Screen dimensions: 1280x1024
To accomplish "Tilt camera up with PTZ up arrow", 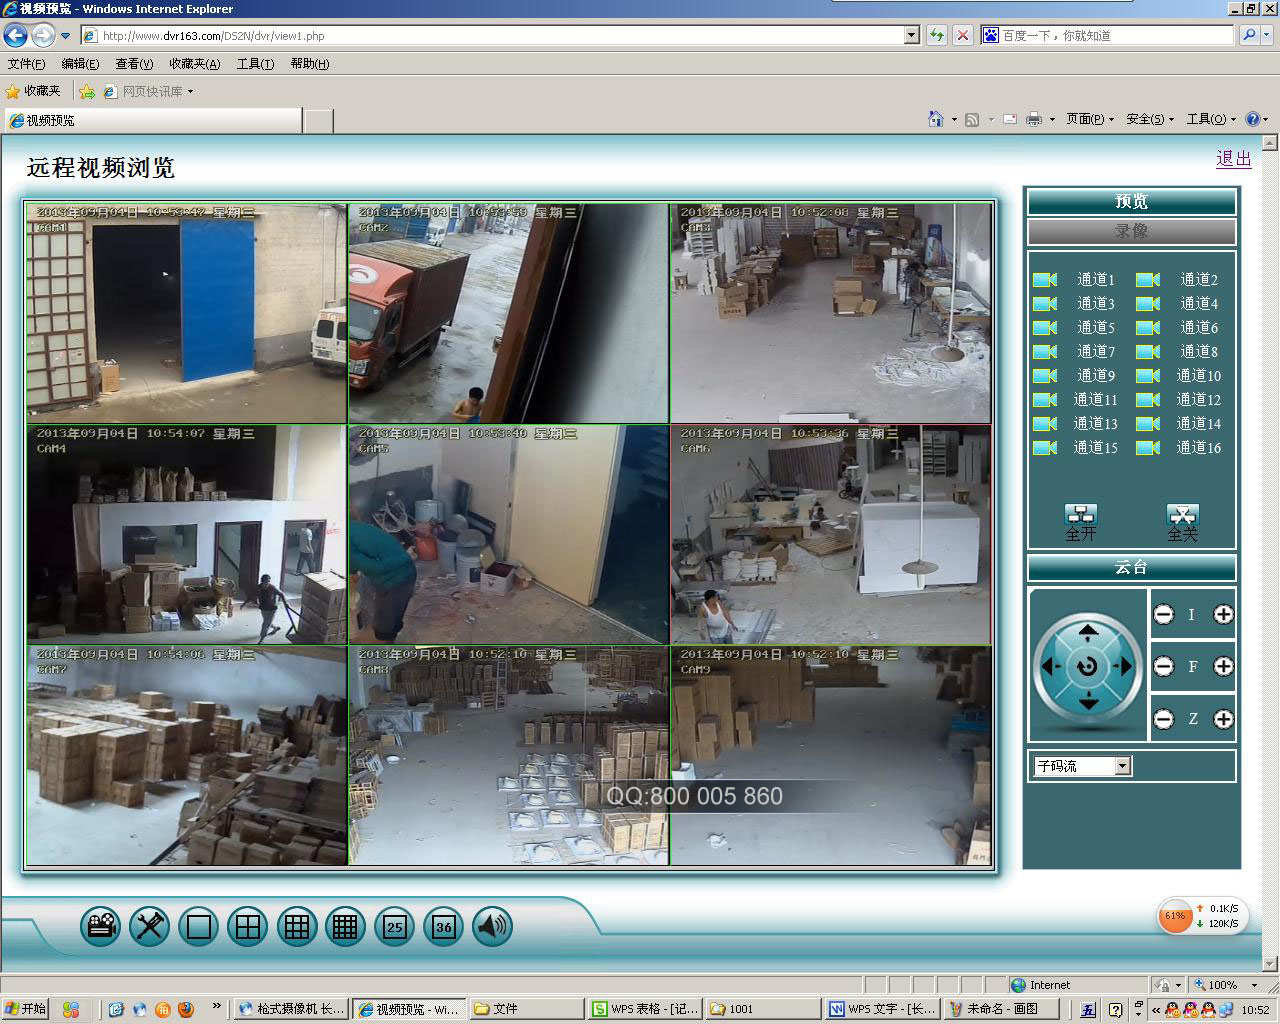I will (x=1088, y=631).
